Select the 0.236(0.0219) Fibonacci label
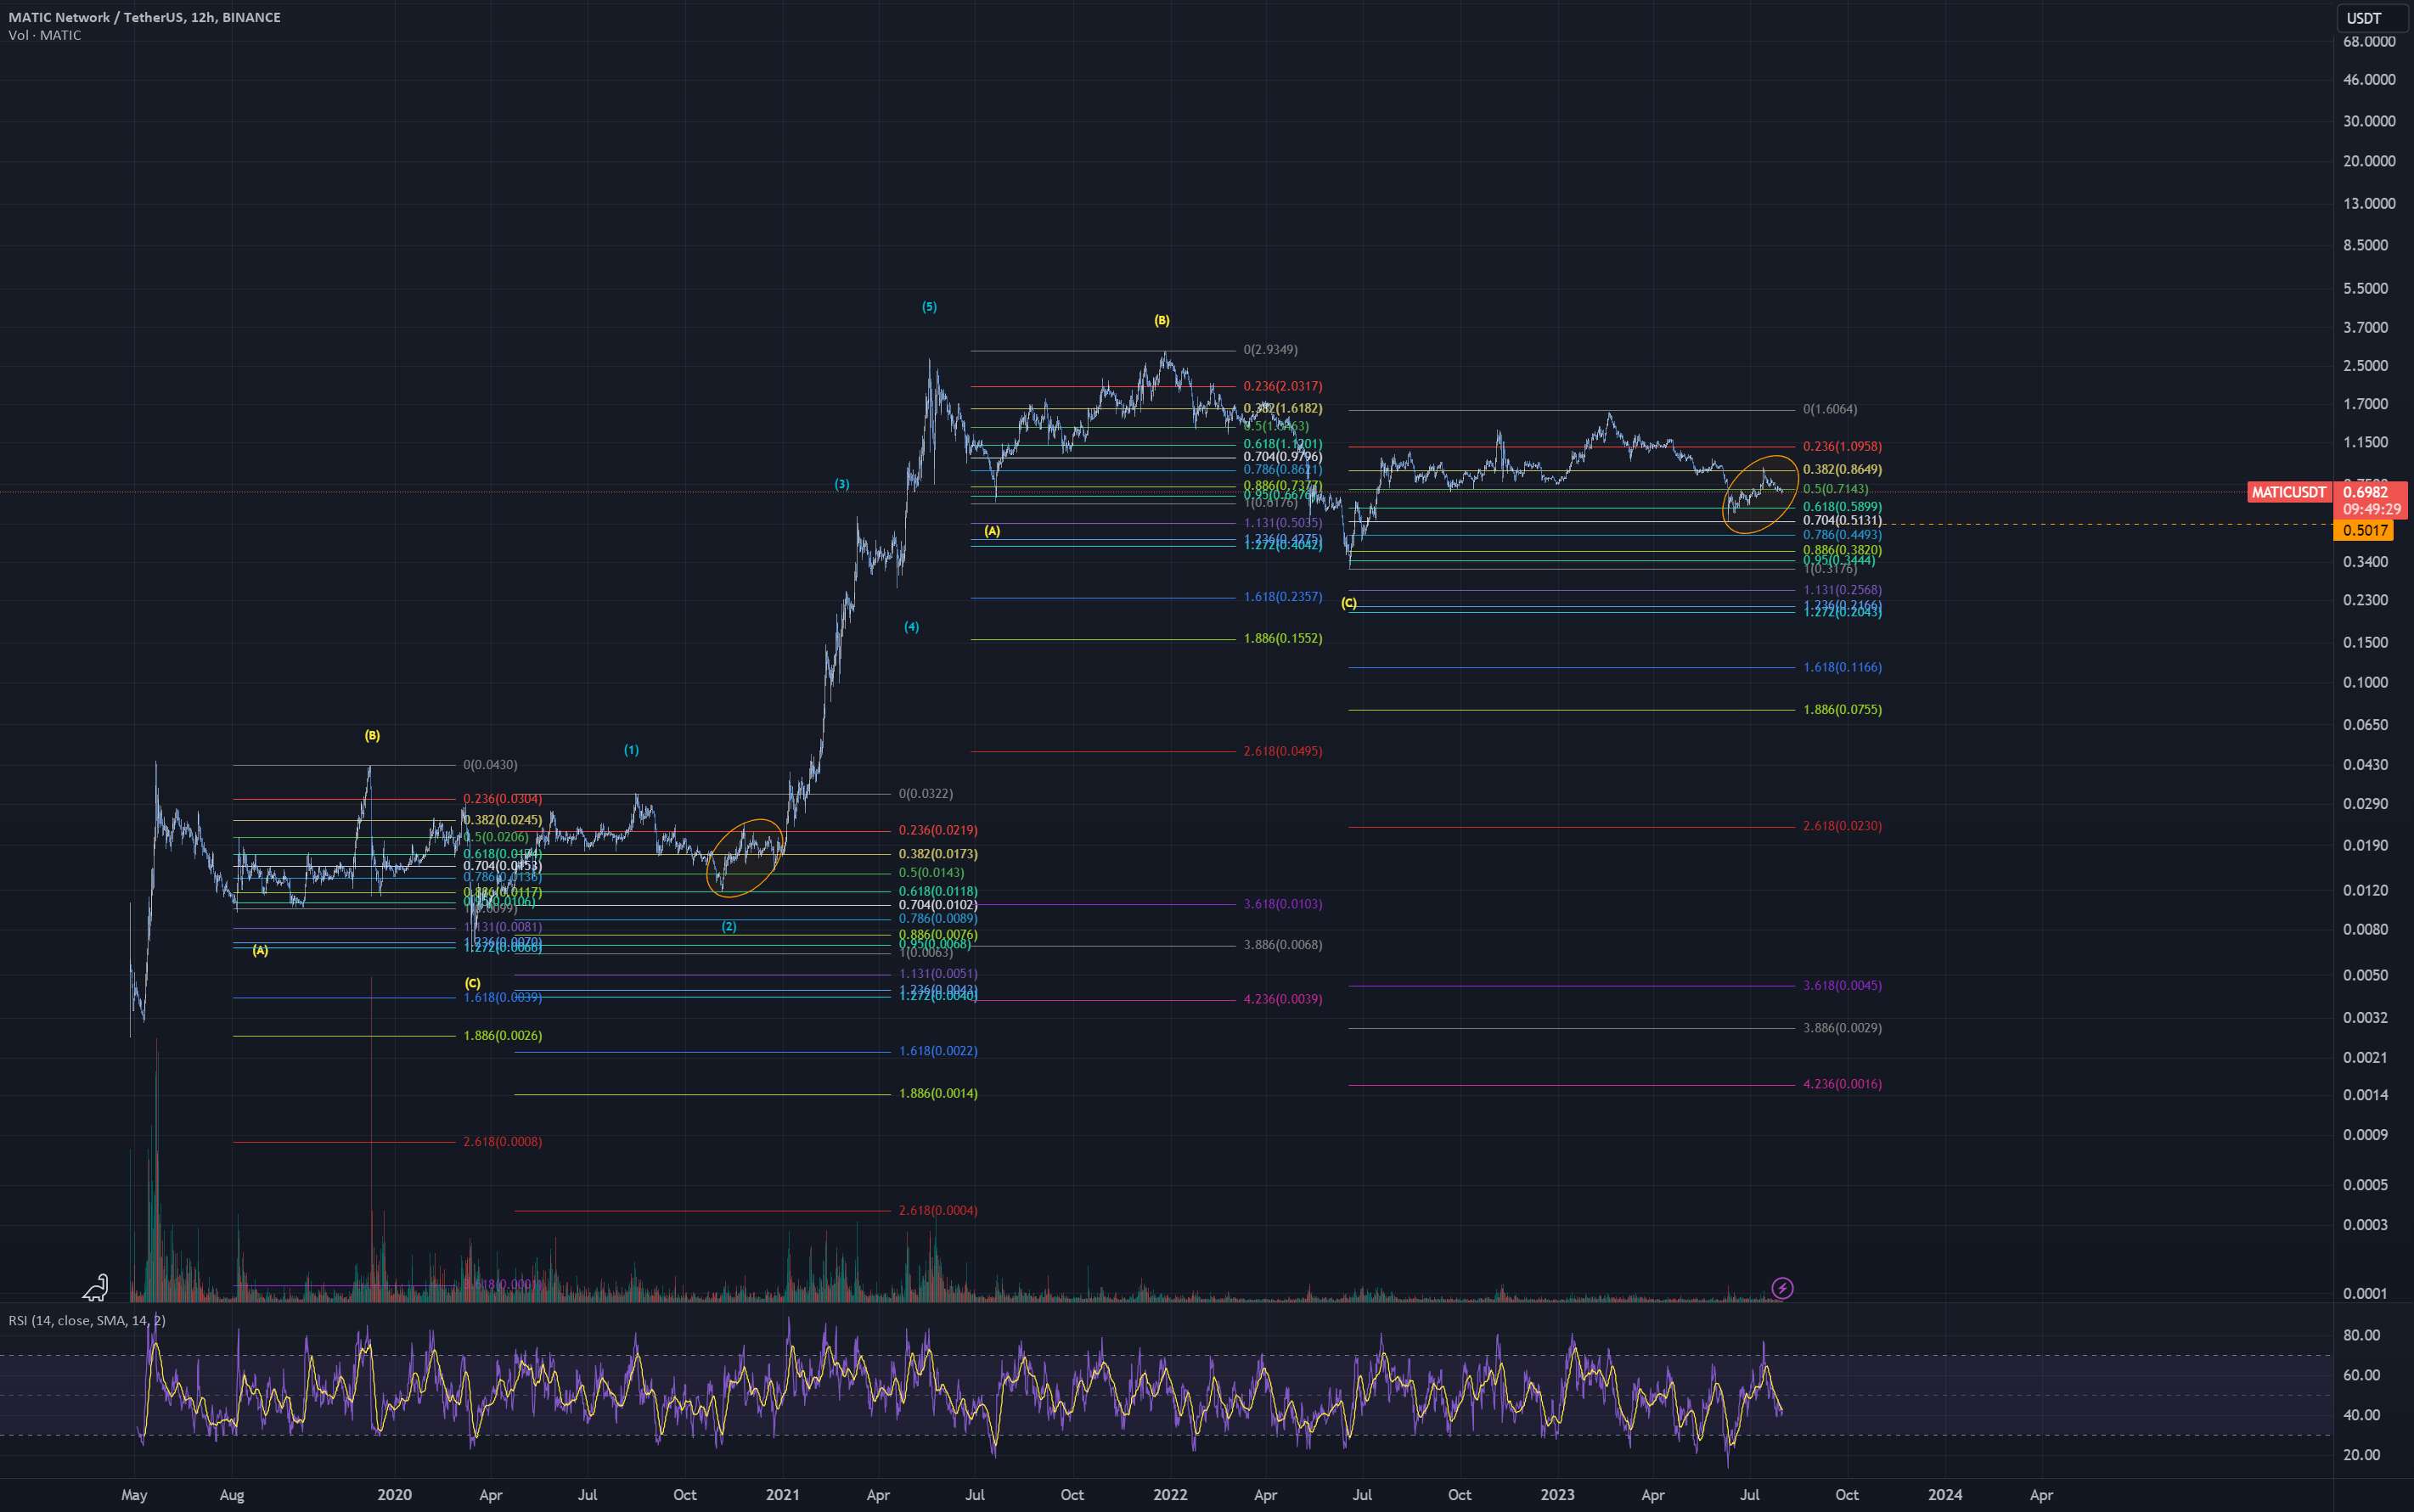This screenshot has height=1512, width=2414. (938, 830)
